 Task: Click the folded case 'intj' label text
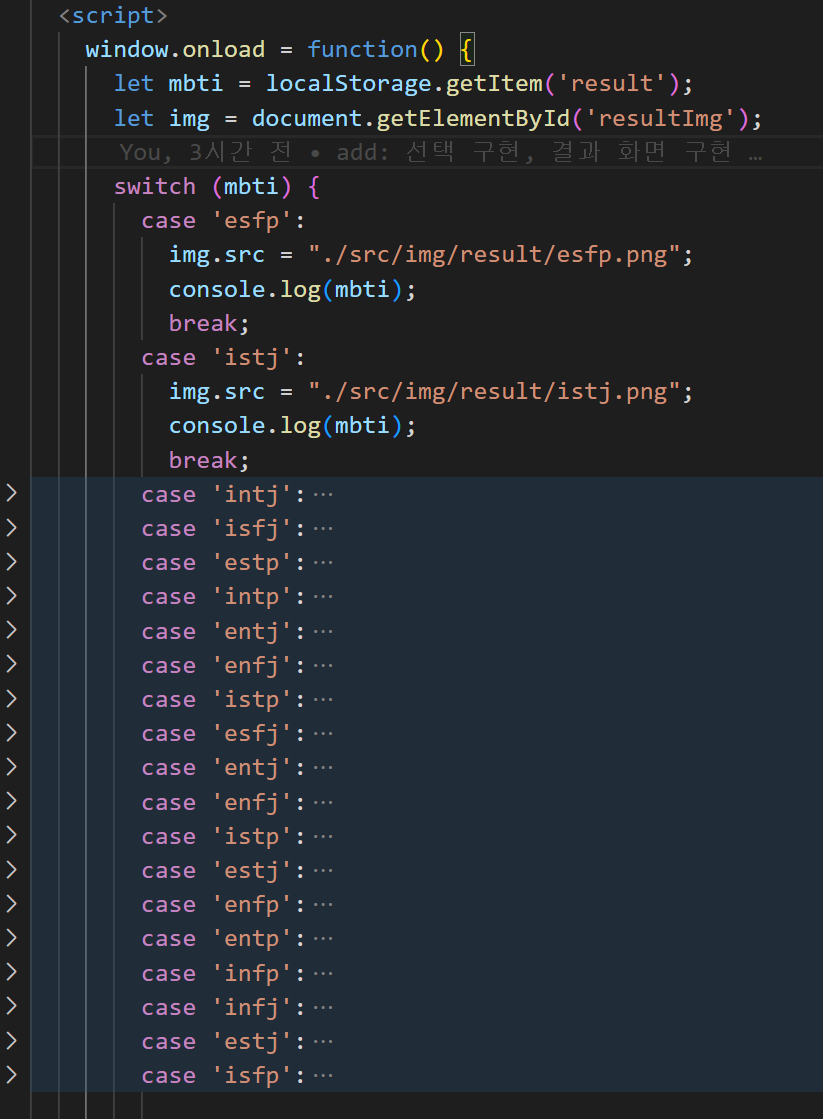click(223, 495)
